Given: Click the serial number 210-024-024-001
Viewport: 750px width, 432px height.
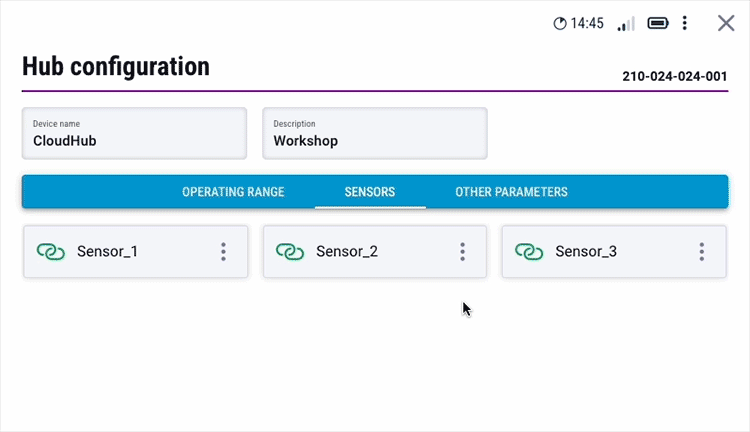Looking at the screenshot, I should pos(674,76).
